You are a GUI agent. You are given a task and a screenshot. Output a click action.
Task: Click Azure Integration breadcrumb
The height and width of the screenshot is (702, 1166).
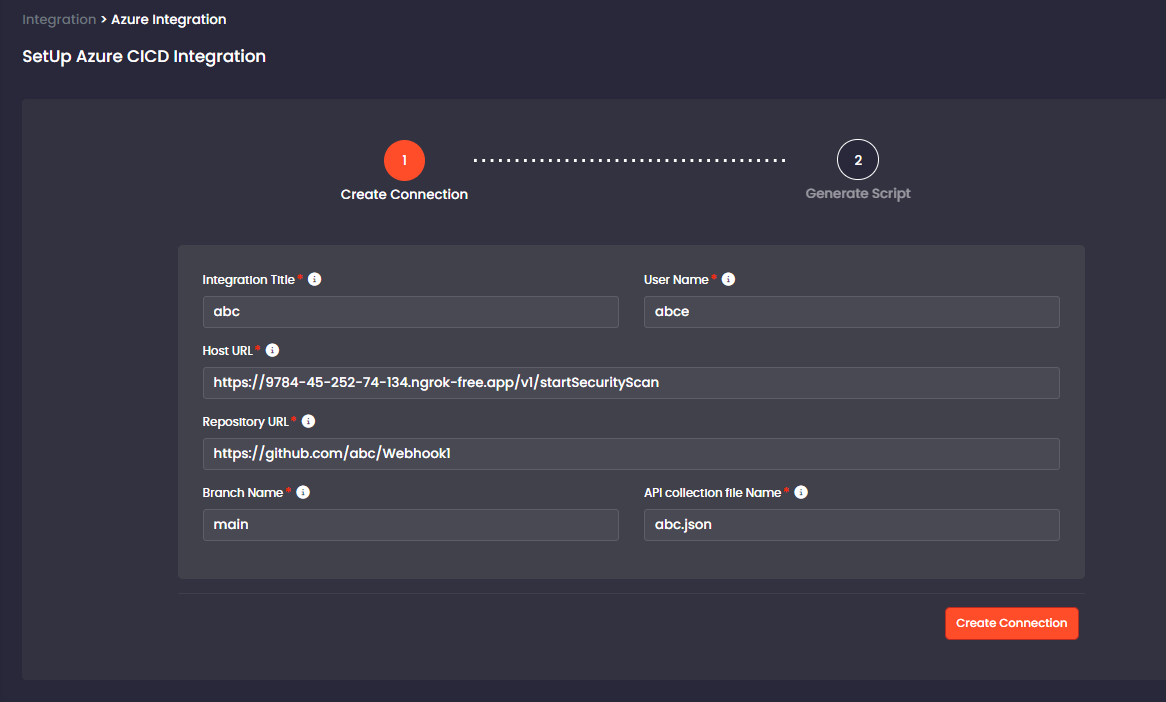pos(169,19)
